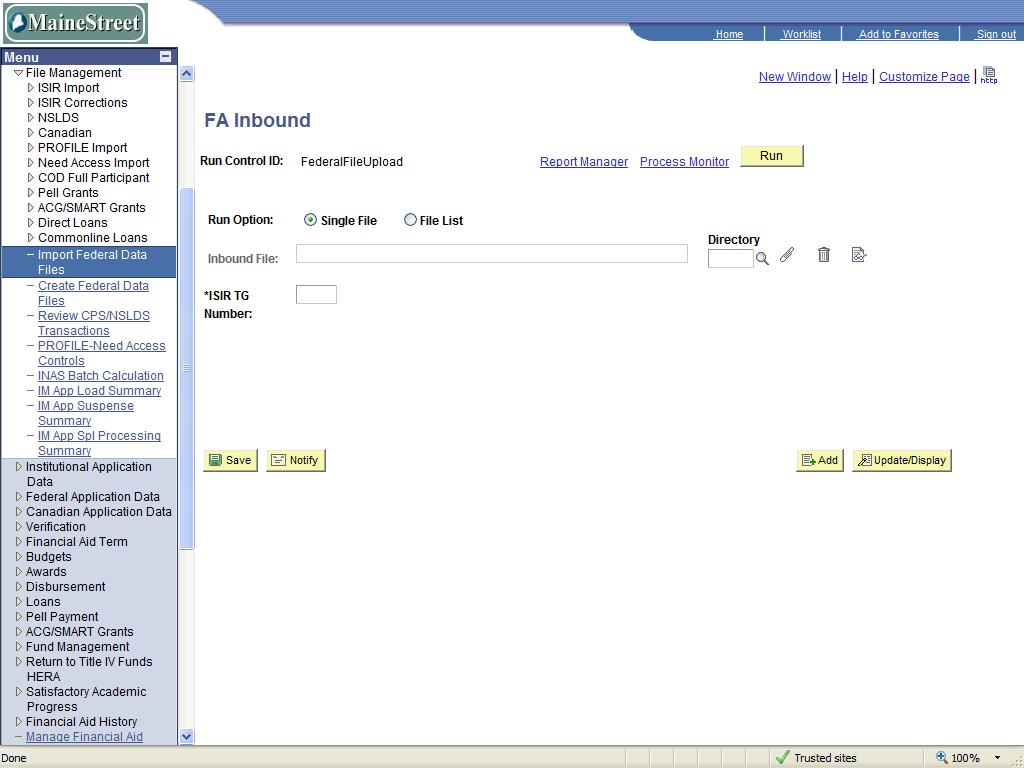Click the http copy URL icon
The height and width of the screenshot is (768, 1024).
tap(989, 76)
